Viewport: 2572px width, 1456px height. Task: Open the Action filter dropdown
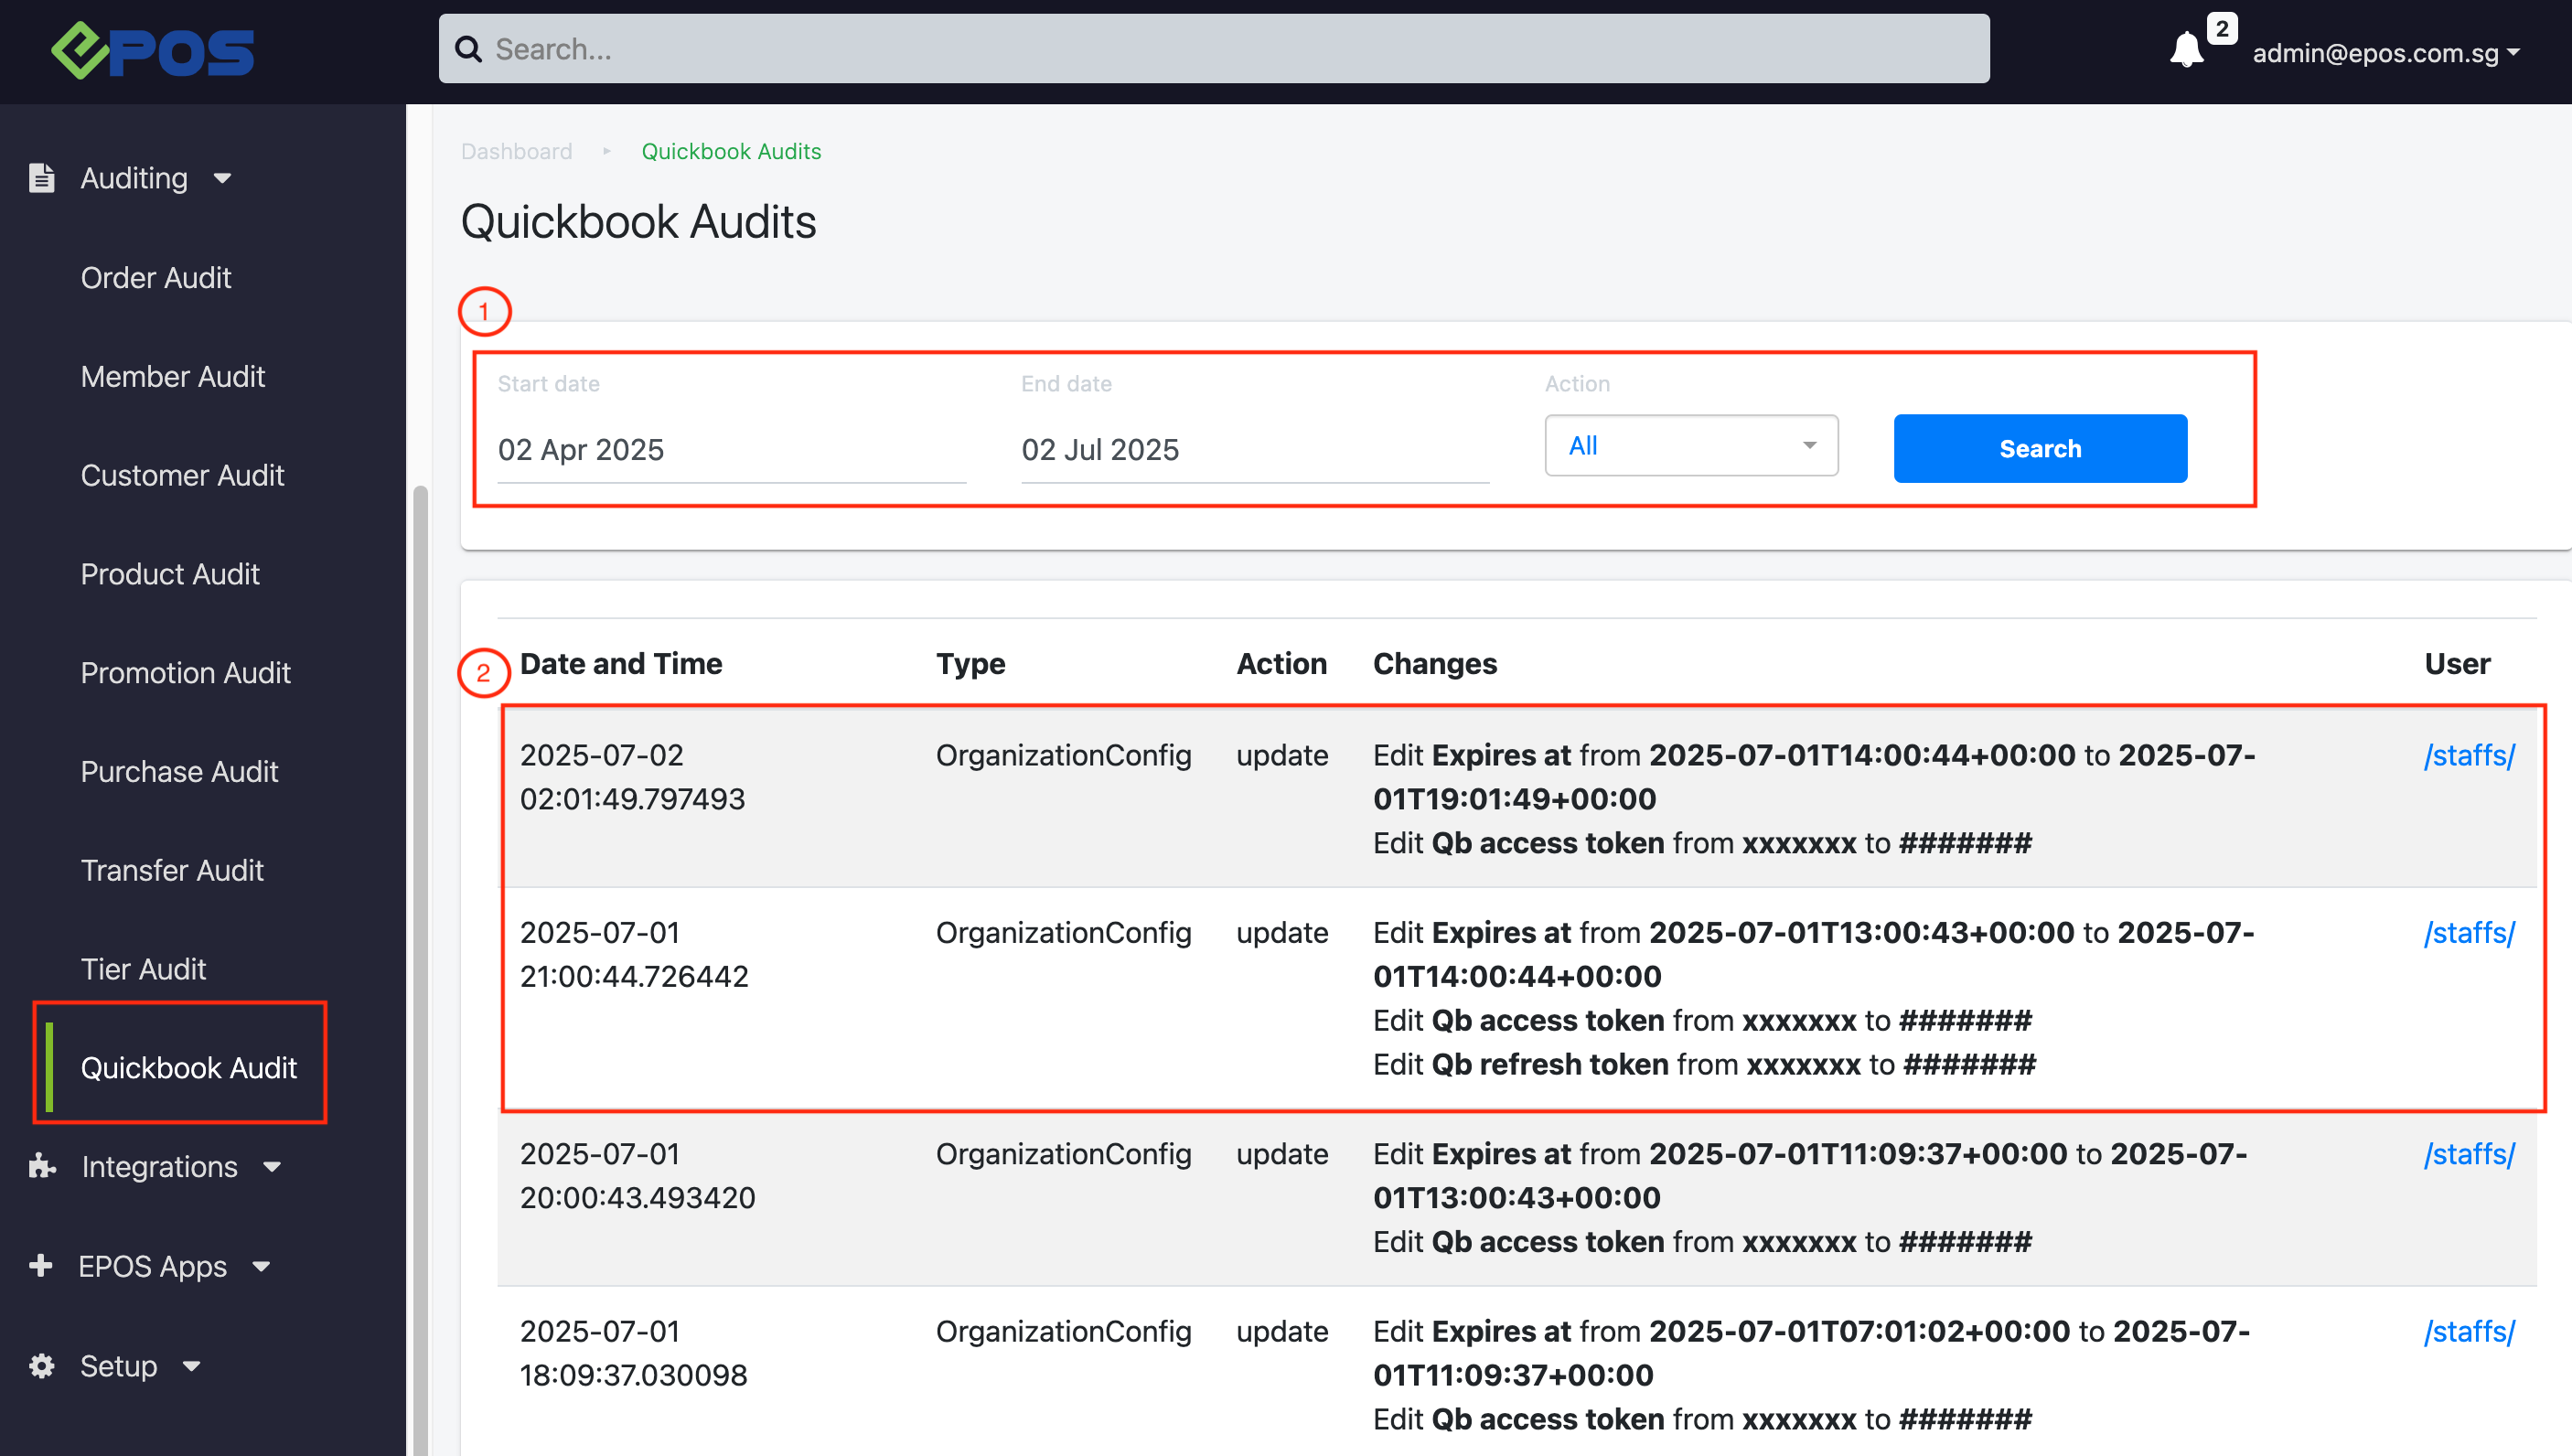1690,446
